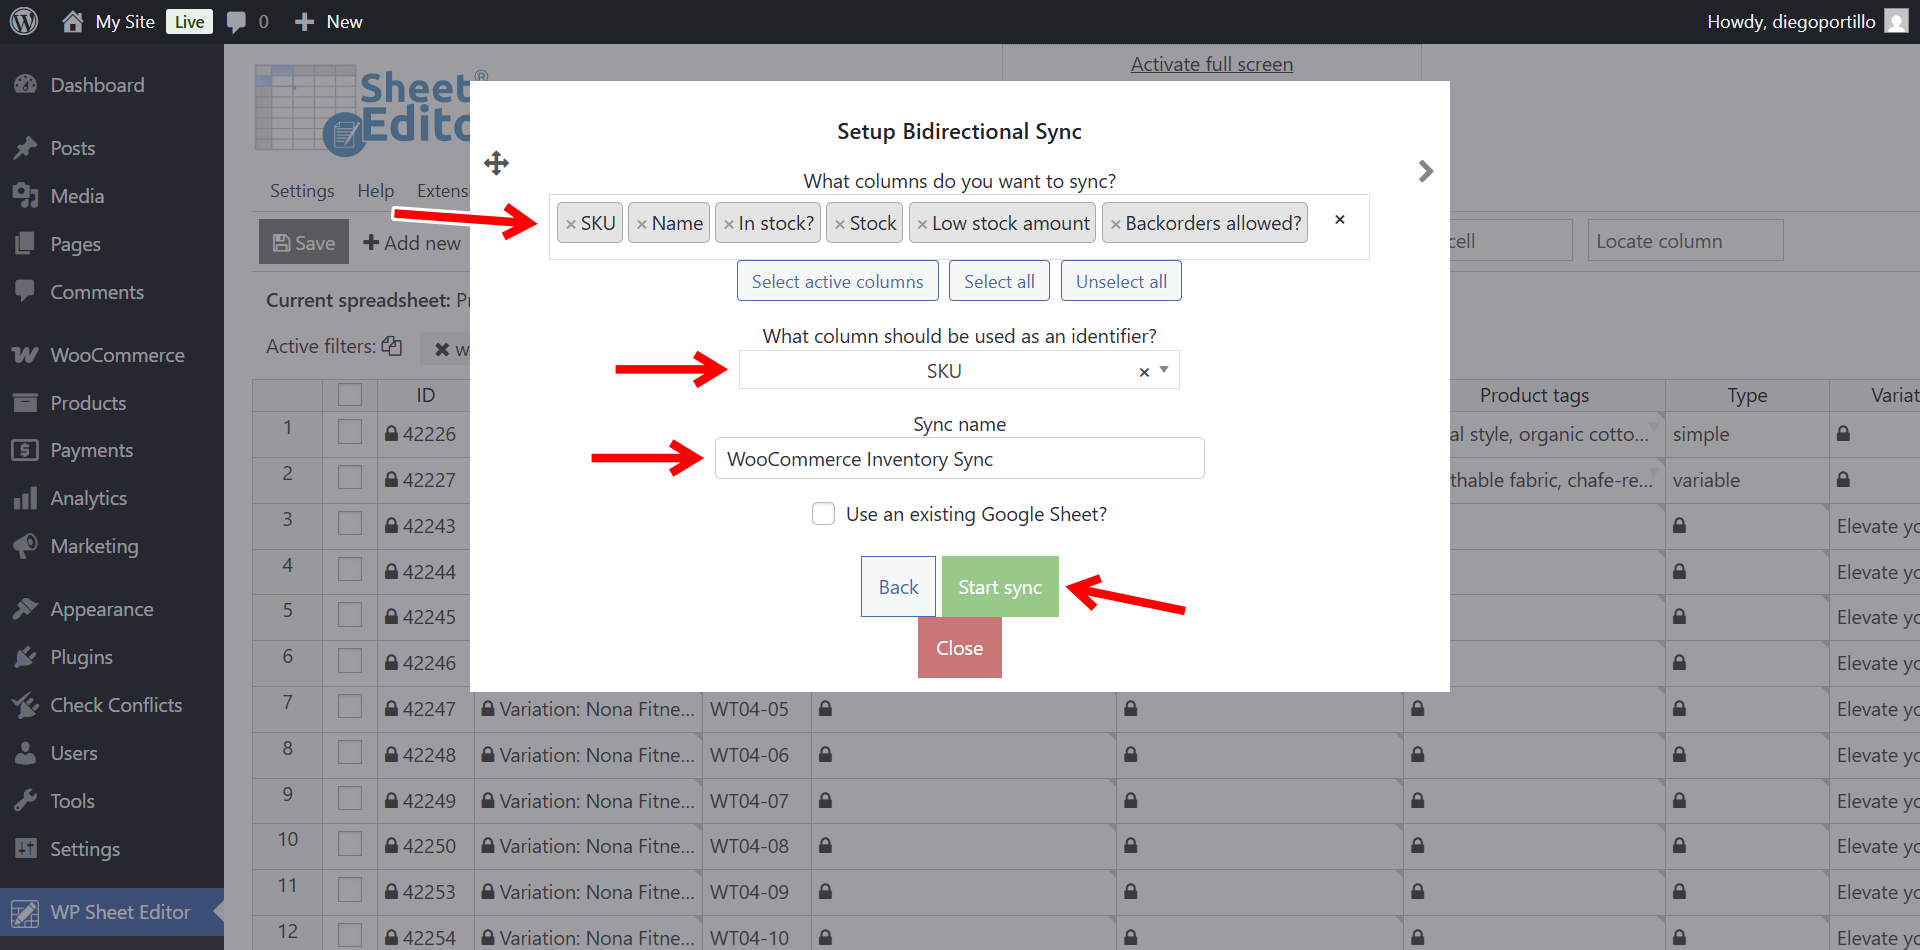Clear all selected sync columns

pyautogui.click(x=1339, y=220)
